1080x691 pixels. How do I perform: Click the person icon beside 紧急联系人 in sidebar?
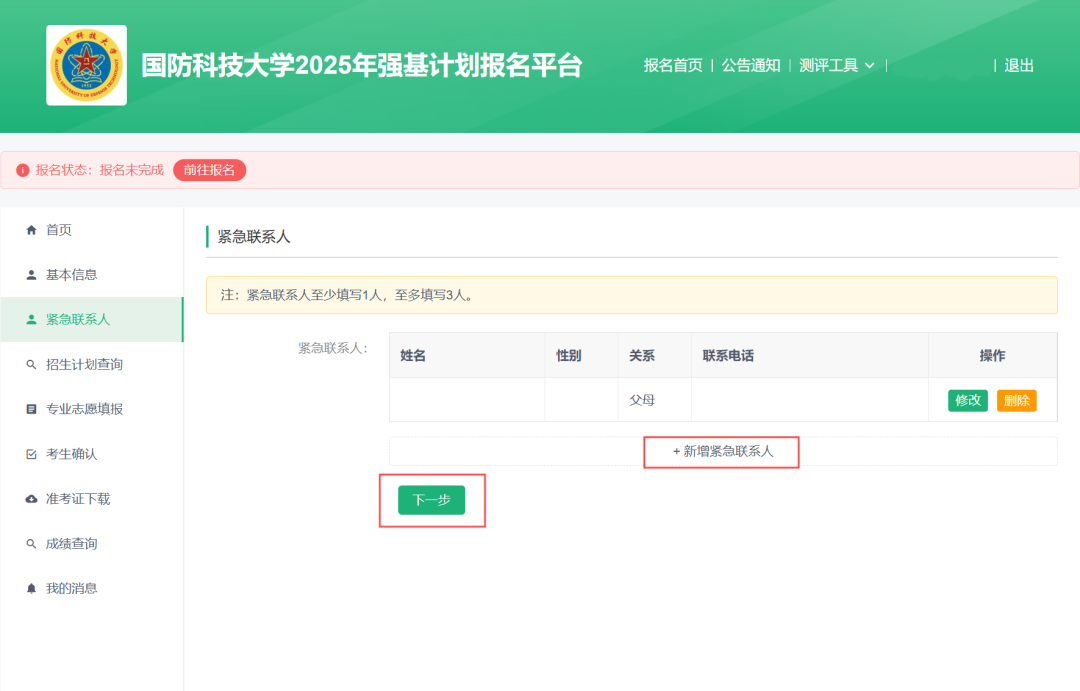(x=31, y=320)
